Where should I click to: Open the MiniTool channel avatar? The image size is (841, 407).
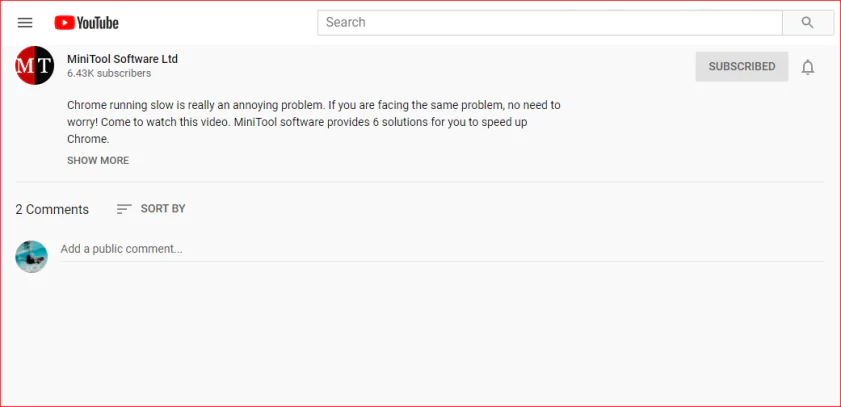34,66
